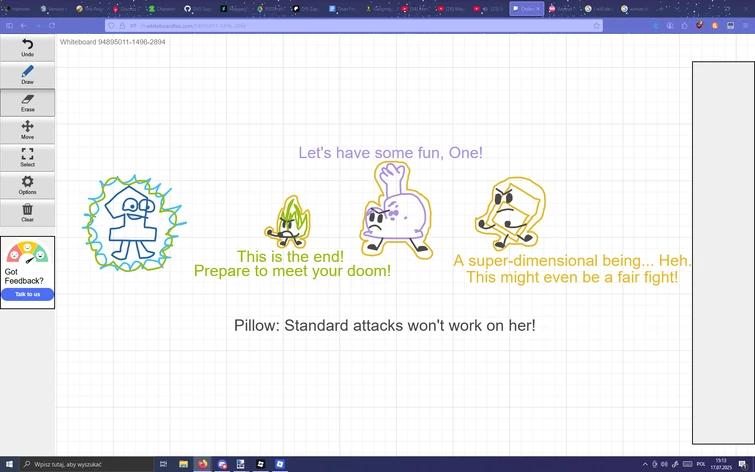Select the Draw pencil tool
This screenshot has height=472, width=755.
27,75
